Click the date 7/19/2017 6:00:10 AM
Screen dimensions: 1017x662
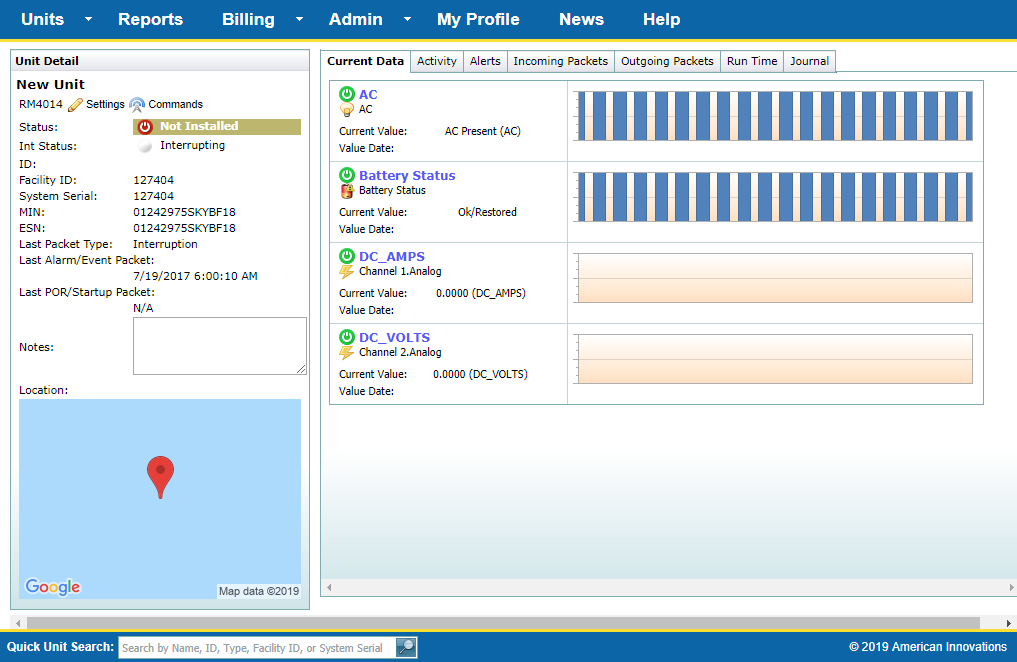pos(195,276)
